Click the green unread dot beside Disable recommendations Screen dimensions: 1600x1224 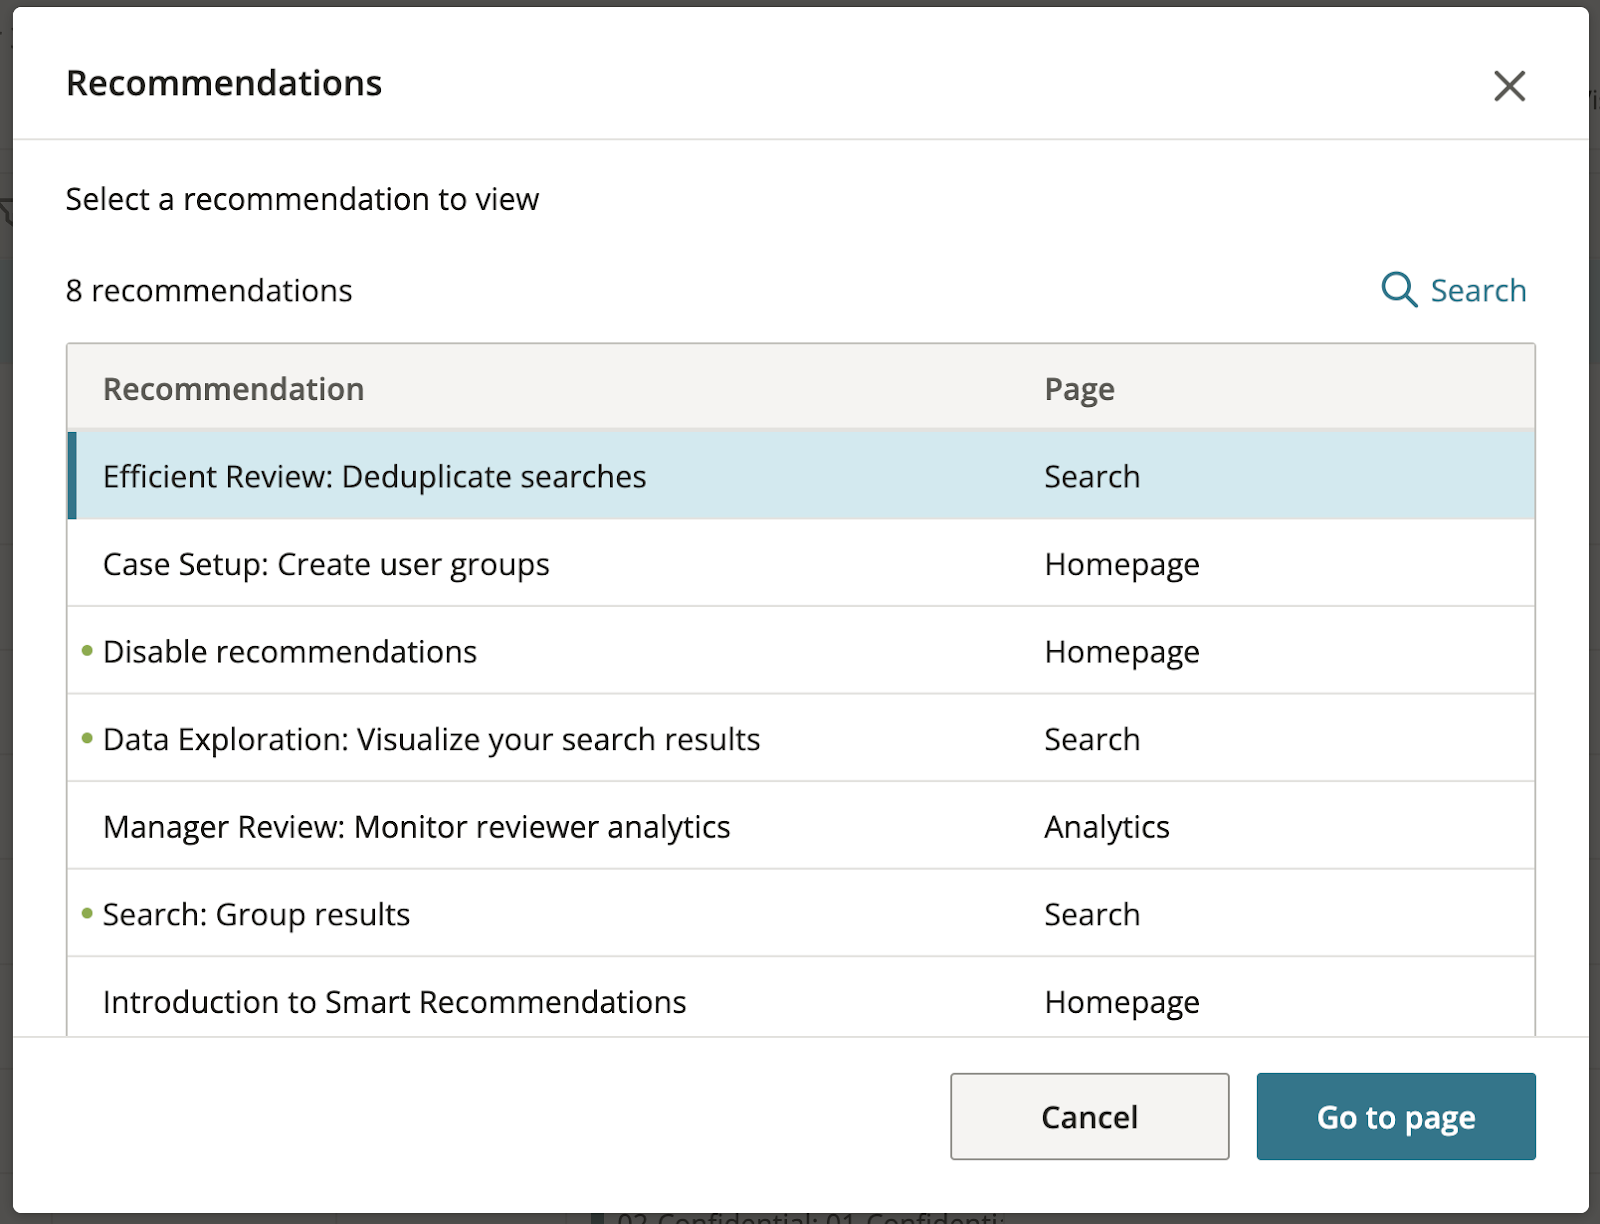85,650
